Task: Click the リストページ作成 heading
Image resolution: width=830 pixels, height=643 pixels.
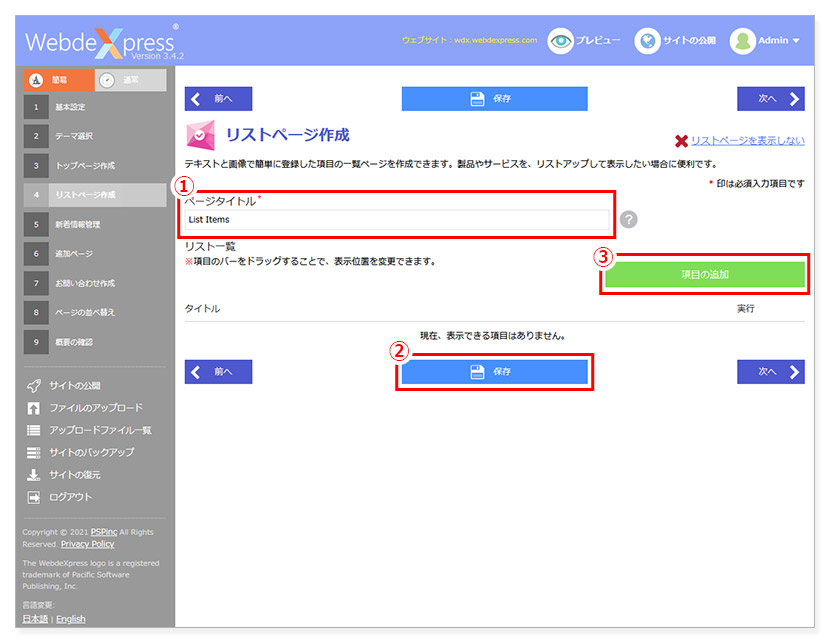Action: tap(287, 135)
